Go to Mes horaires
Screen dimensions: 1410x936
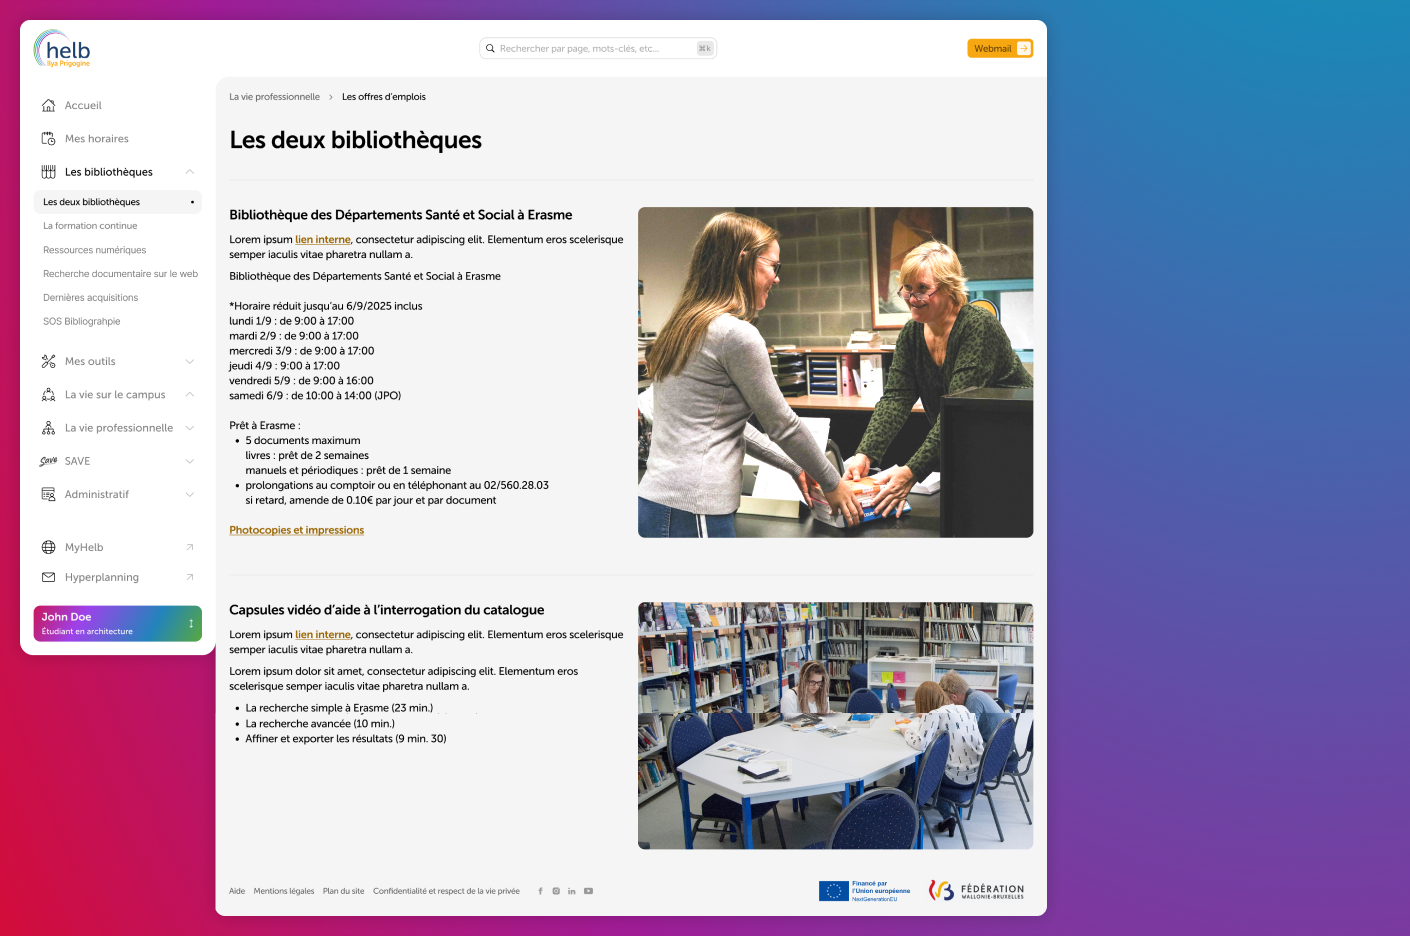pyautogui.click(x=96, y=139)
